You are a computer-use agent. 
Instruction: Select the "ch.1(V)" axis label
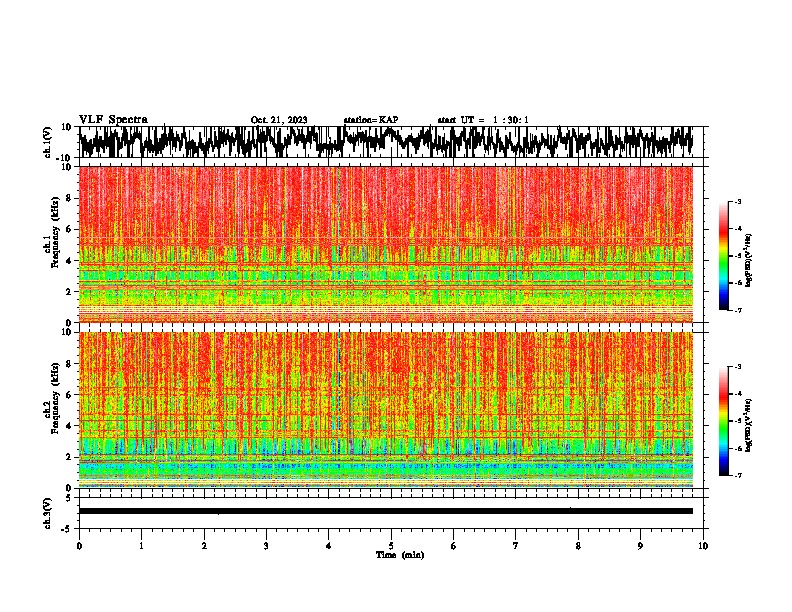click(48, 143)
